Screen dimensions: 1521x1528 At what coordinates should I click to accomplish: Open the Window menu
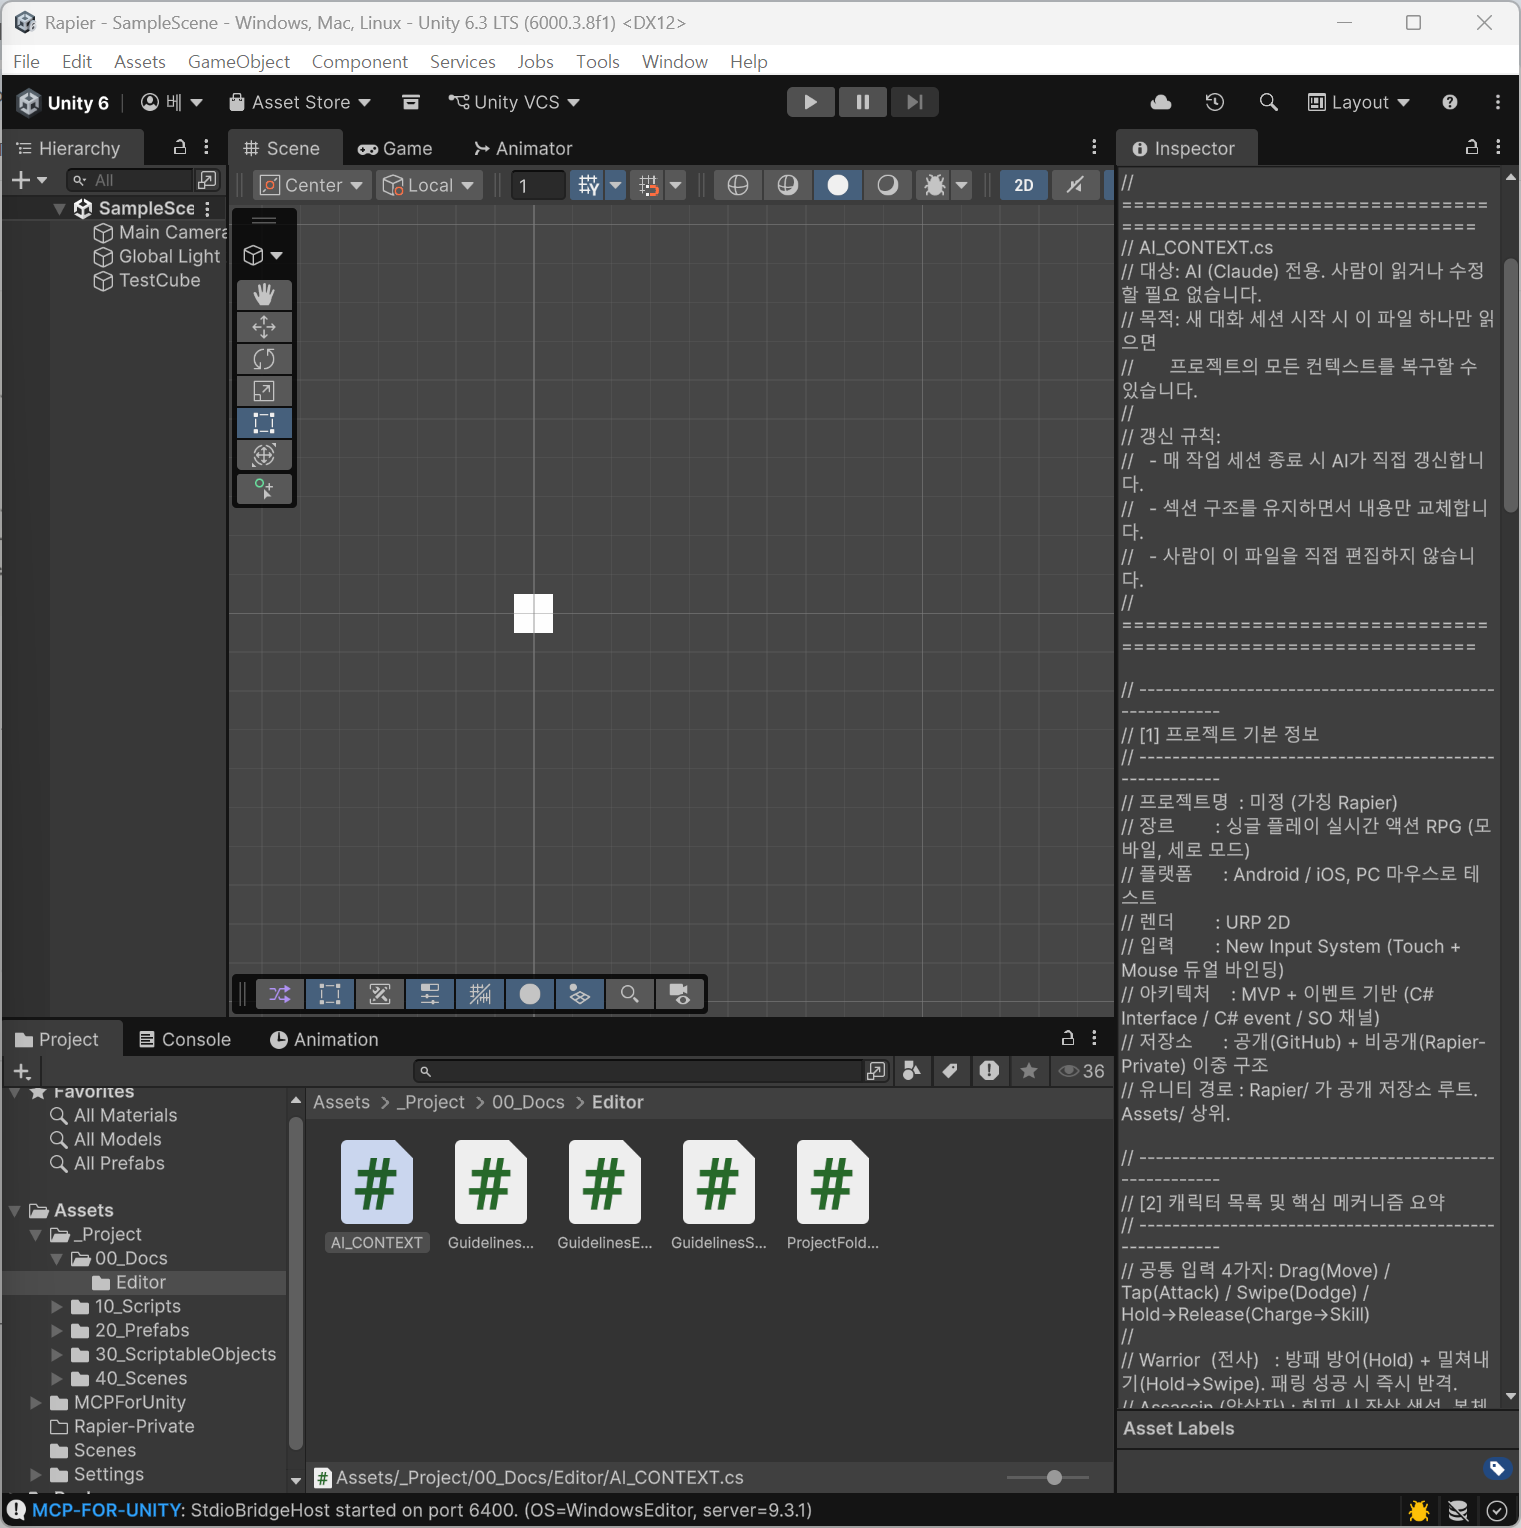pos(675,62)
